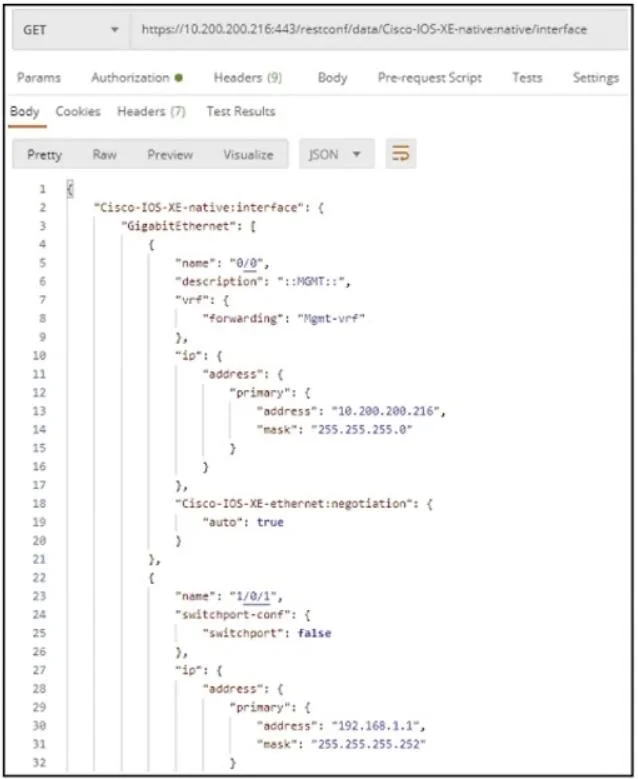Click the green Authorization status dot
The image size is (638, 779).
click(179, 78)
